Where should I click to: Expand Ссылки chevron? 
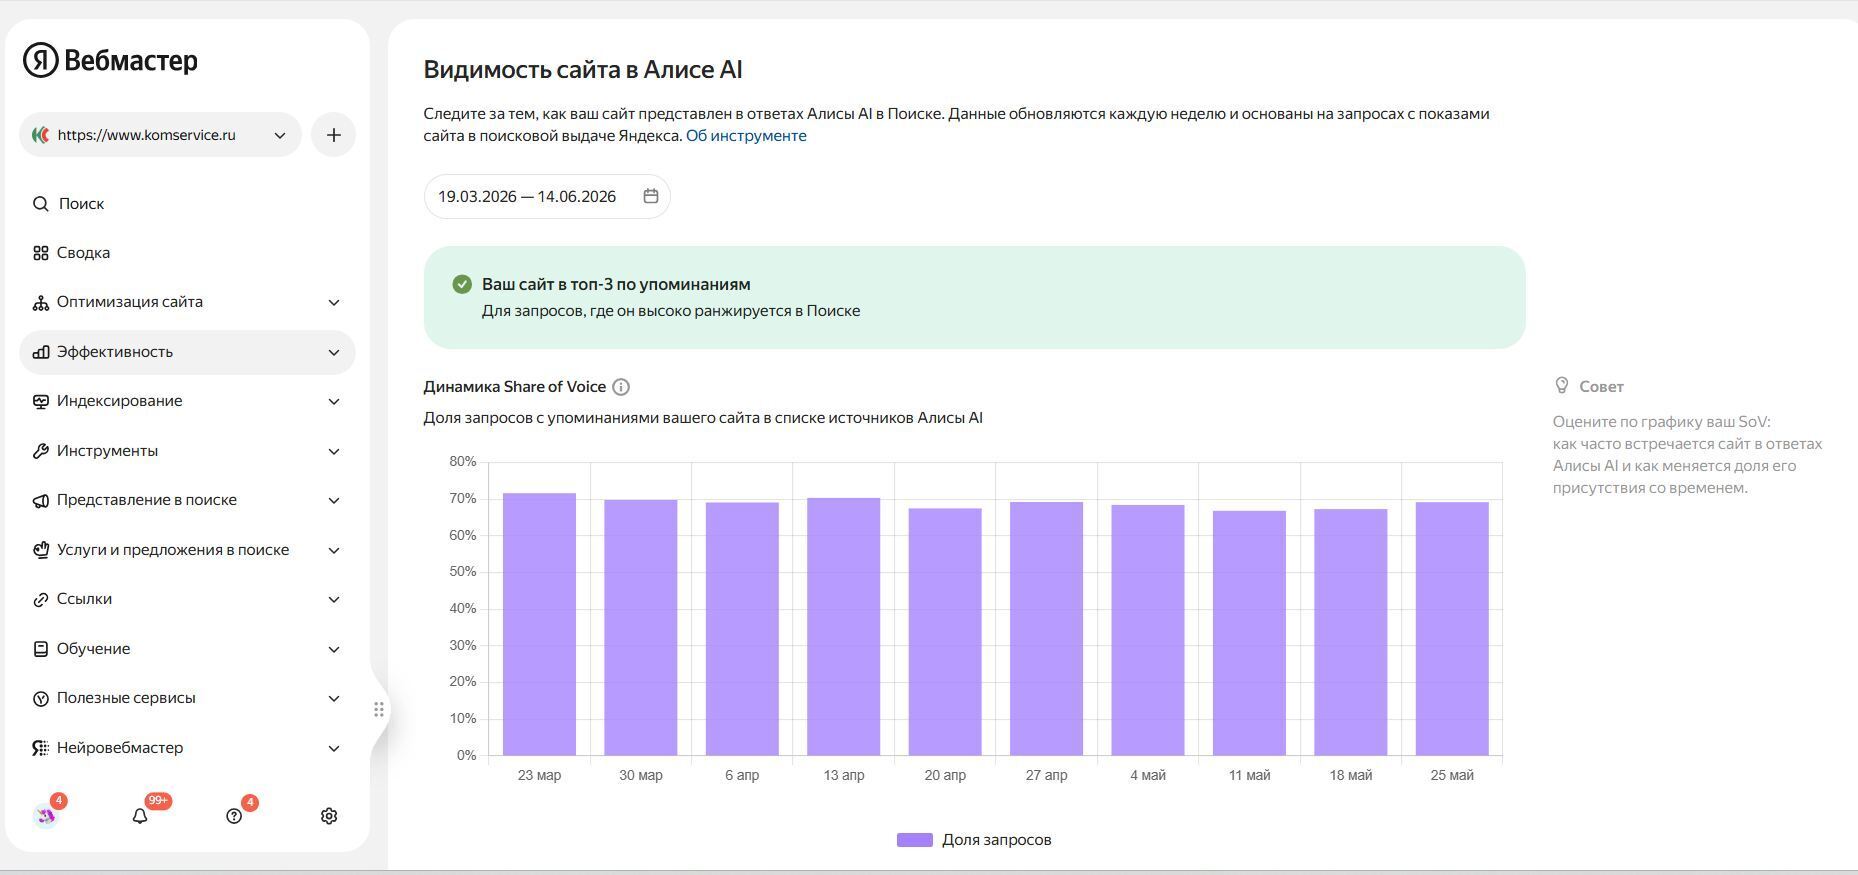point(334,599)
